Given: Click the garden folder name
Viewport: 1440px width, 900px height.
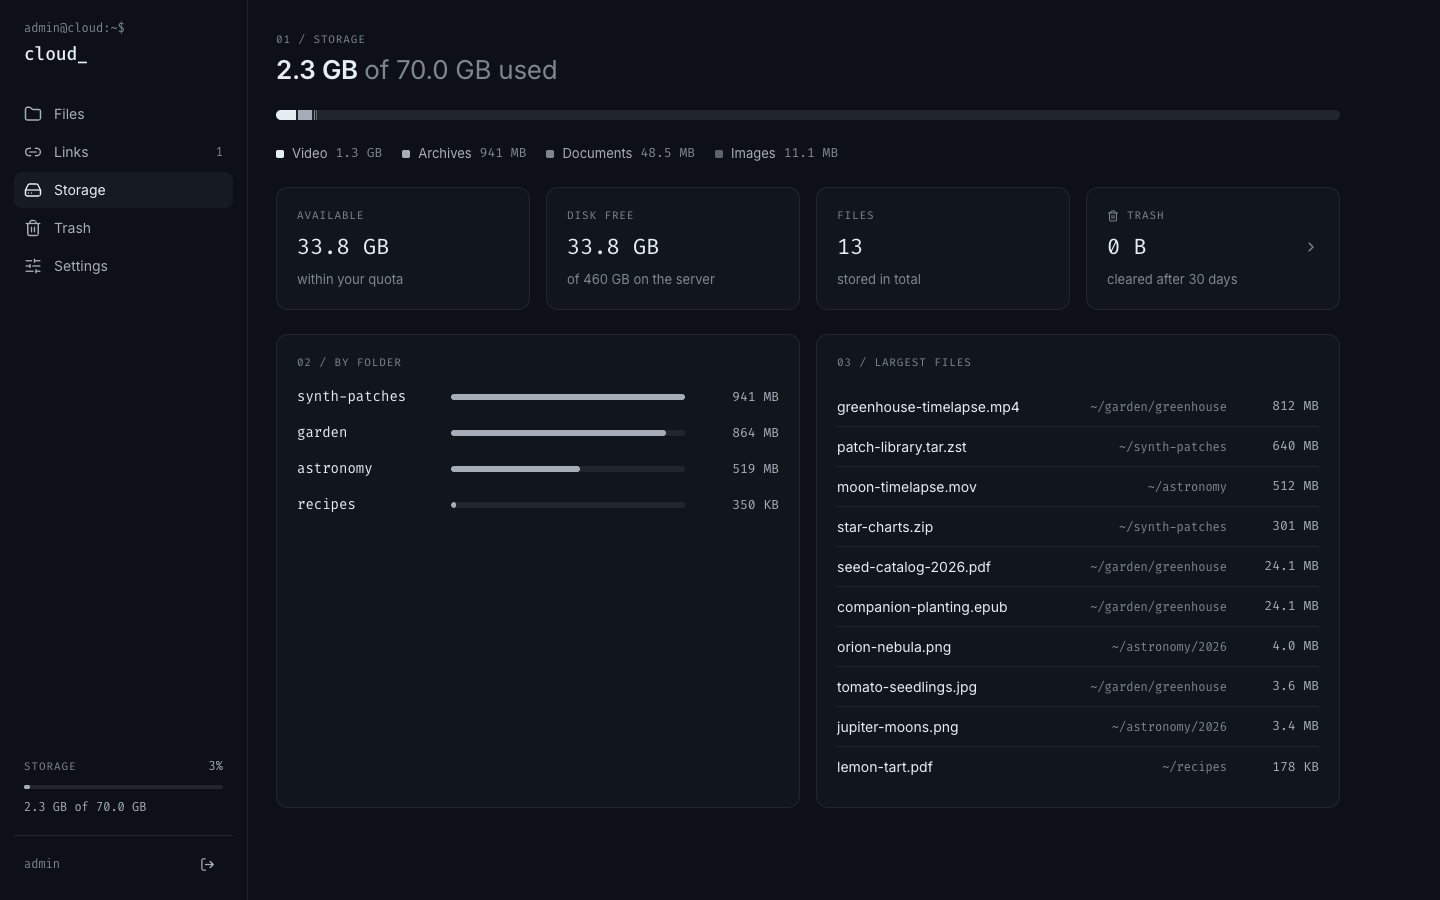Looking at the screenshot, I should pos(322,433).
